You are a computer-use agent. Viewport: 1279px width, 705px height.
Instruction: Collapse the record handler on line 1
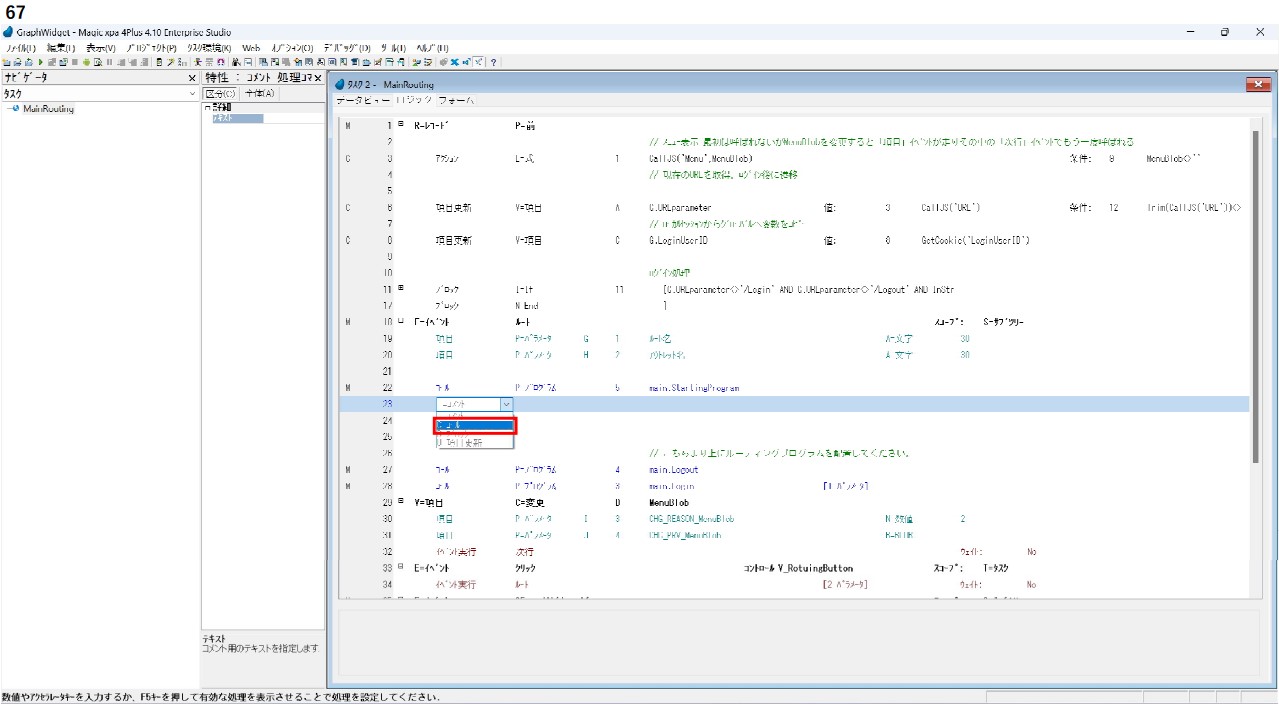[x=401, y=126]
